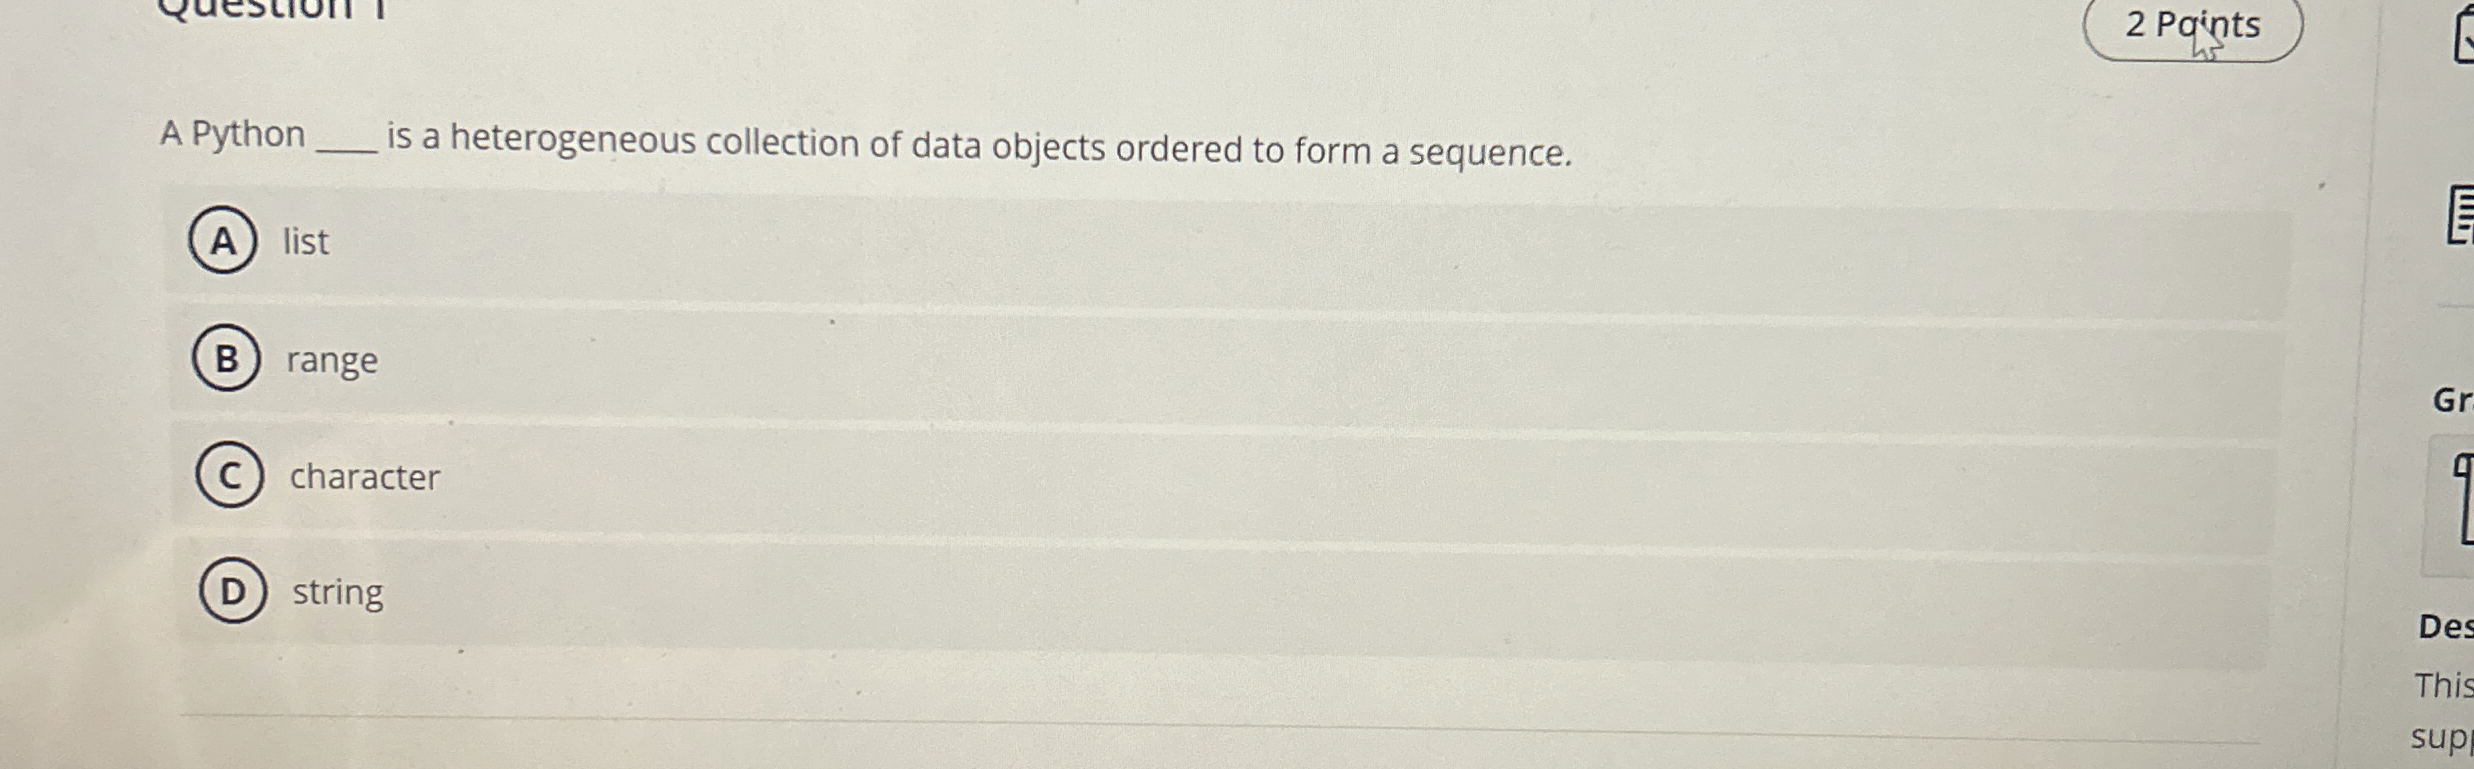
Task: Choose answer option D, string
Action: pos(338,592)
